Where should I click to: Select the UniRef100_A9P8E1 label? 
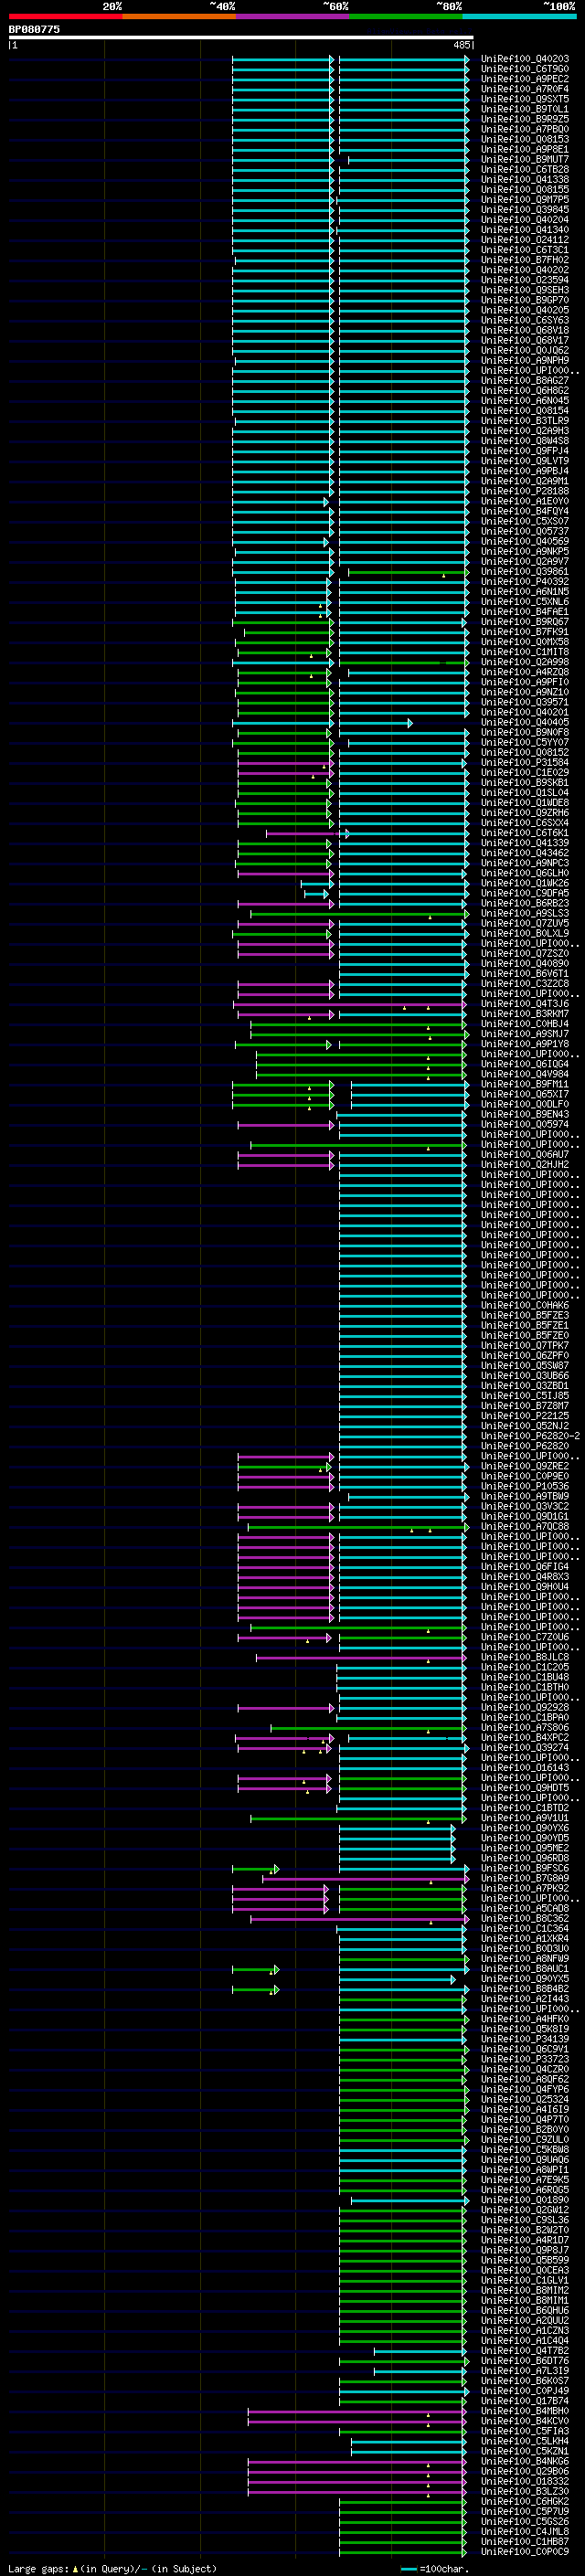pyautogui.click(x=525, y=149)
